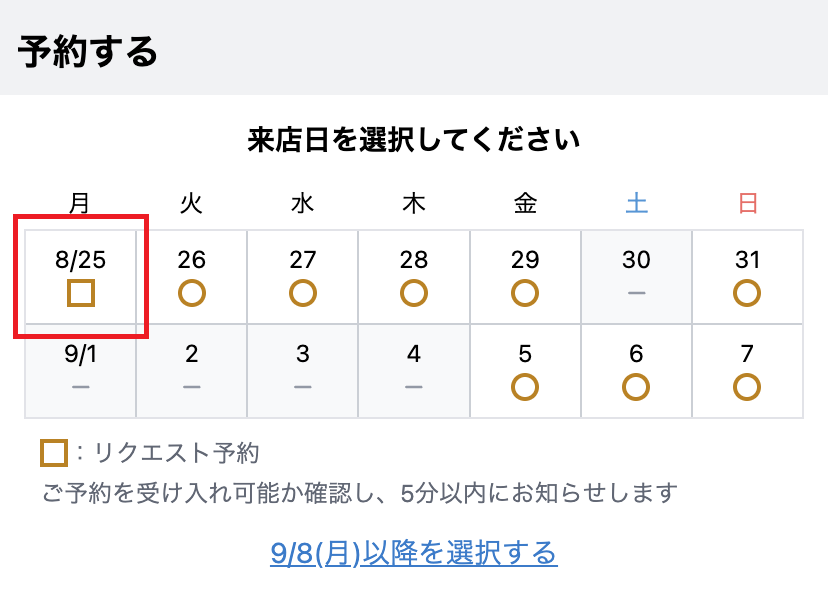Image resolution: width=828 pixels, height=598 pixels.
Task: Click the availability circle for September 7
Action: coord(747,387)
